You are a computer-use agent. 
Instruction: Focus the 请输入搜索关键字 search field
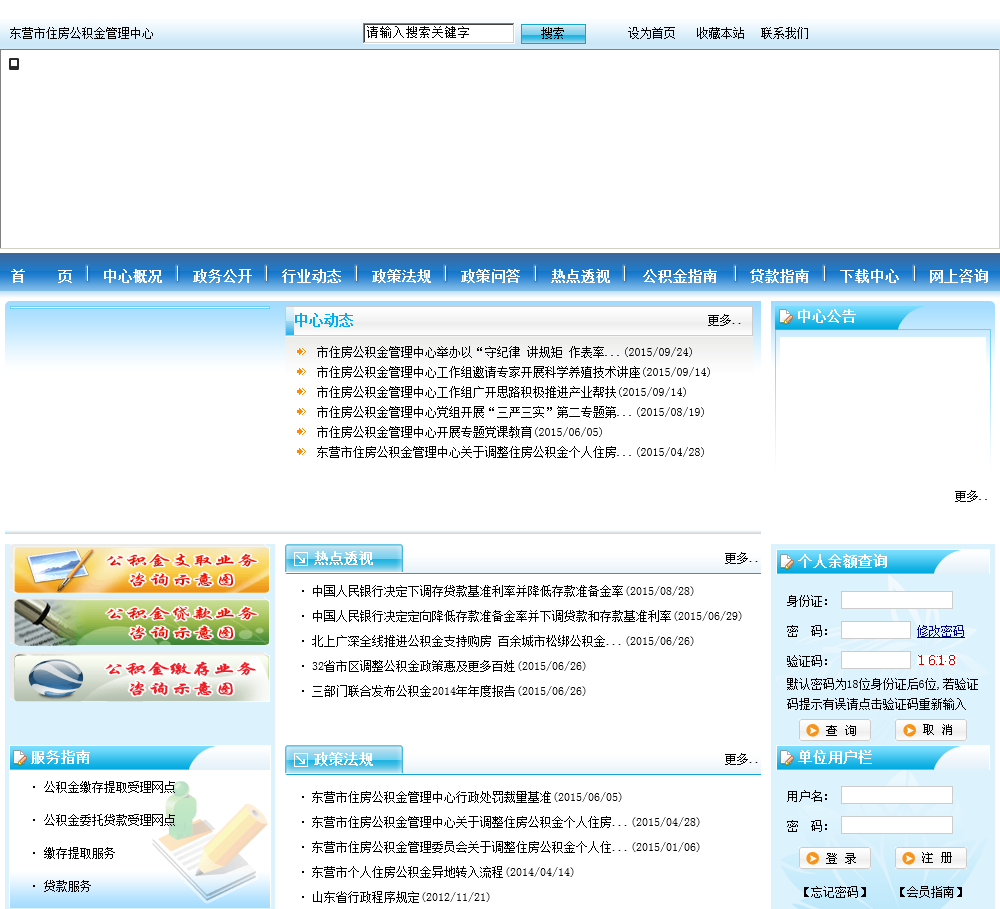click(438, 33)
